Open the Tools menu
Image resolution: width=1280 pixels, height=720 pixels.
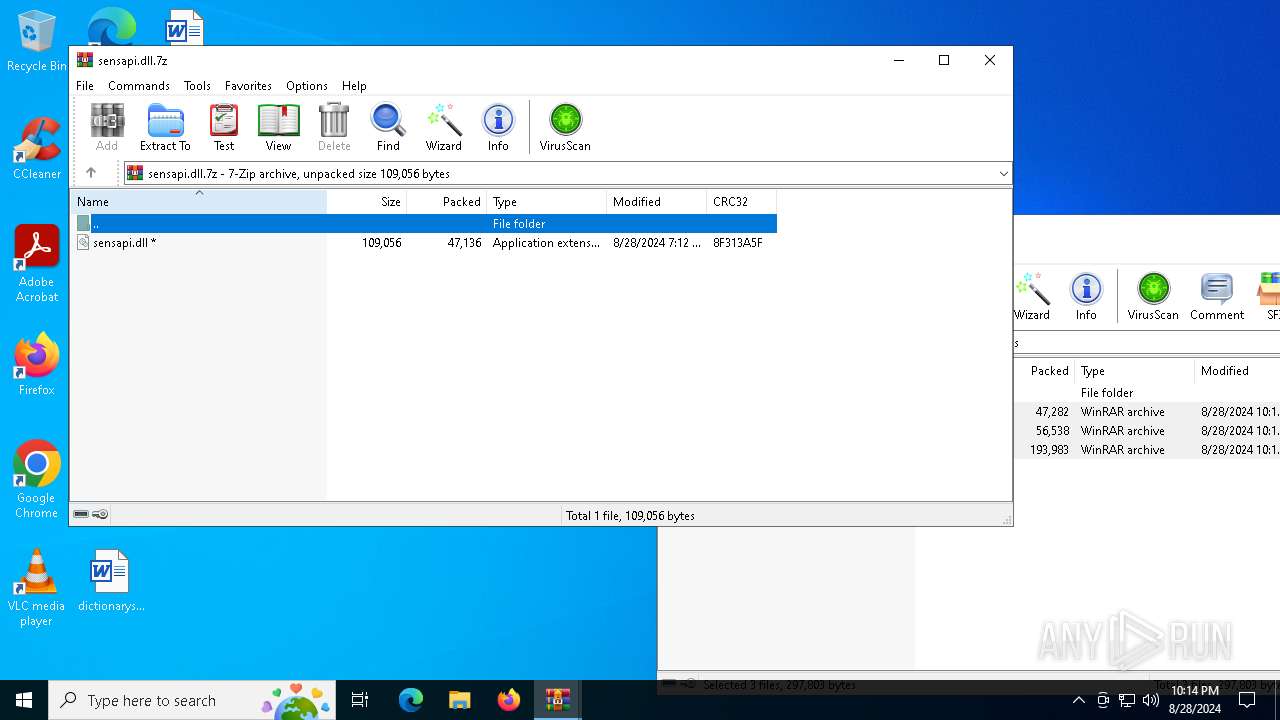(x=197, y=86)
